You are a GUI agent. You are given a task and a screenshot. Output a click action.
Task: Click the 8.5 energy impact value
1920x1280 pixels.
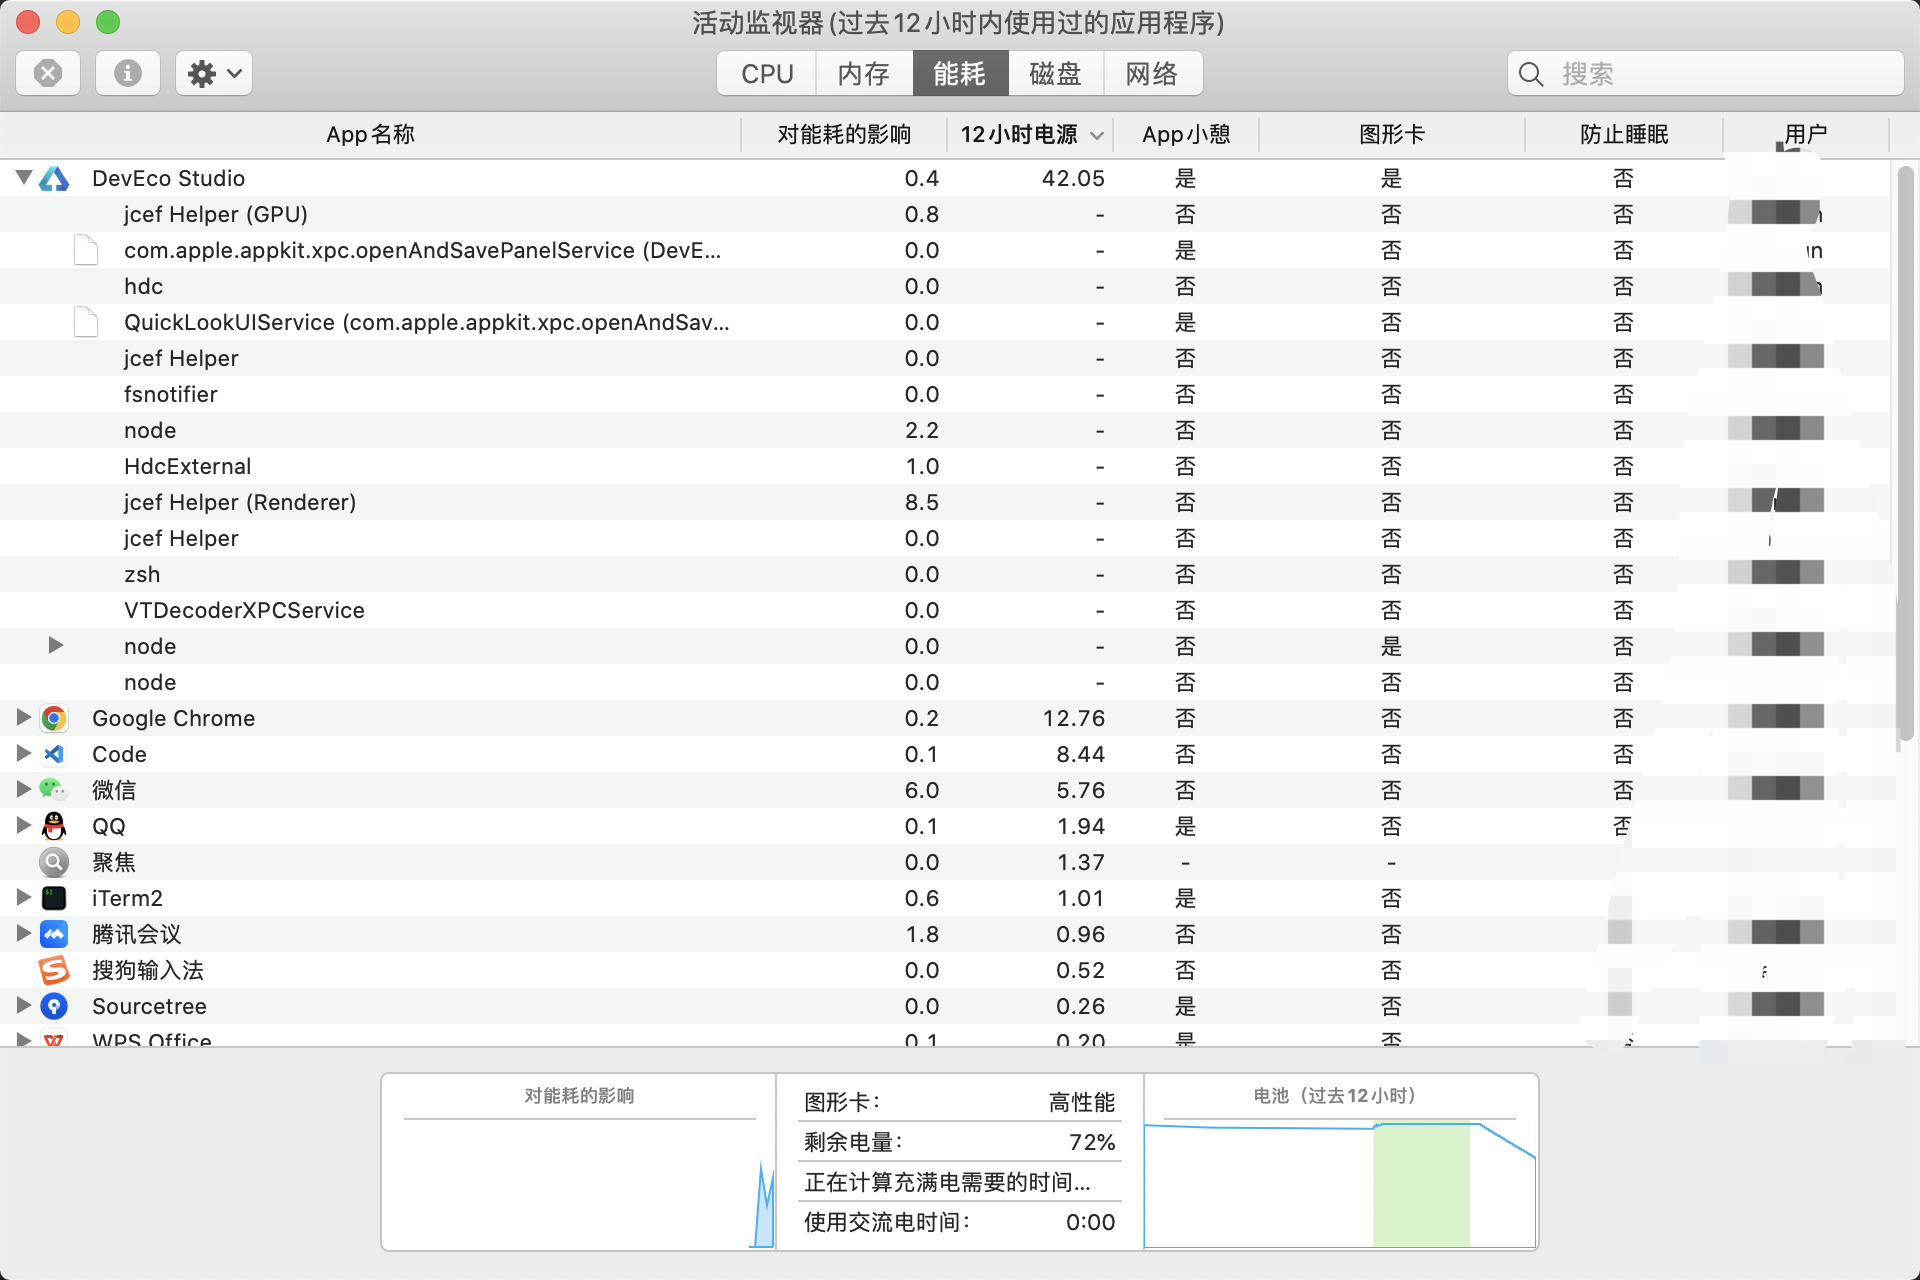(922, 503)
